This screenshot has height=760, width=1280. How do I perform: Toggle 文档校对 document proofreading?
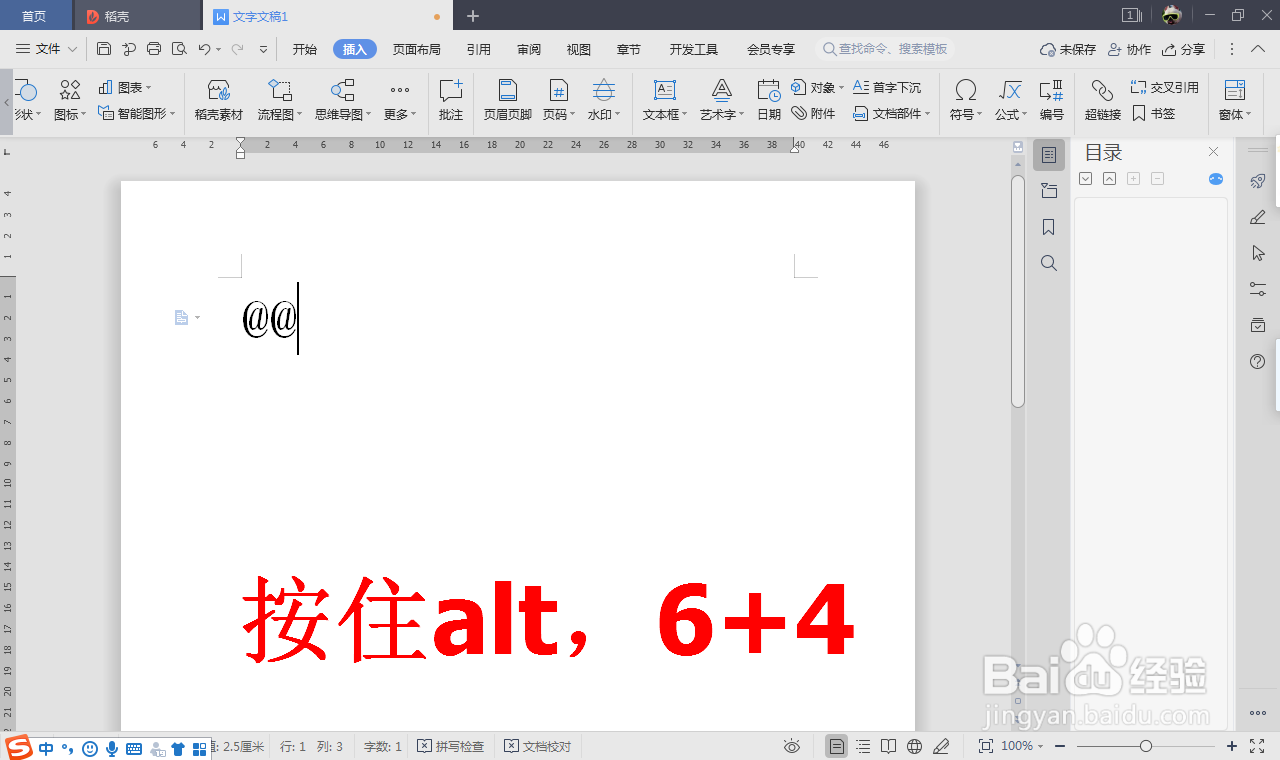click(538, 746)
